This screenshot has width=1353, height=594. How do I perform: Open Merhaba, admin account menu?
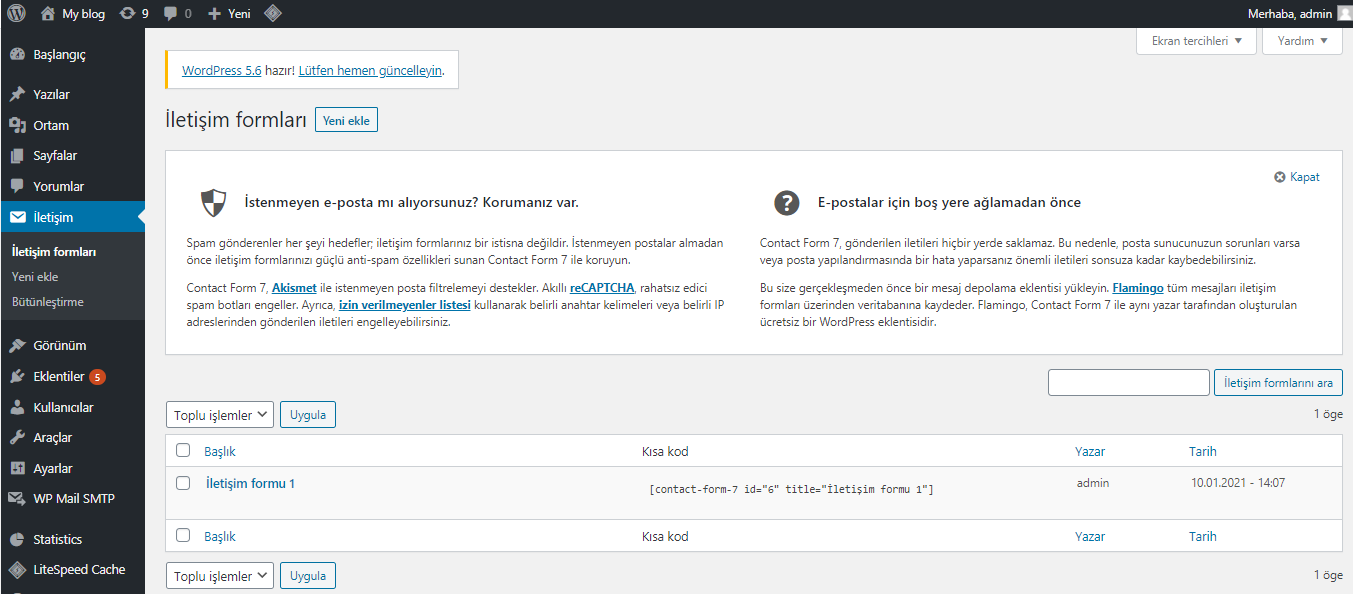pyautogui.click(x=1300, y=14)
